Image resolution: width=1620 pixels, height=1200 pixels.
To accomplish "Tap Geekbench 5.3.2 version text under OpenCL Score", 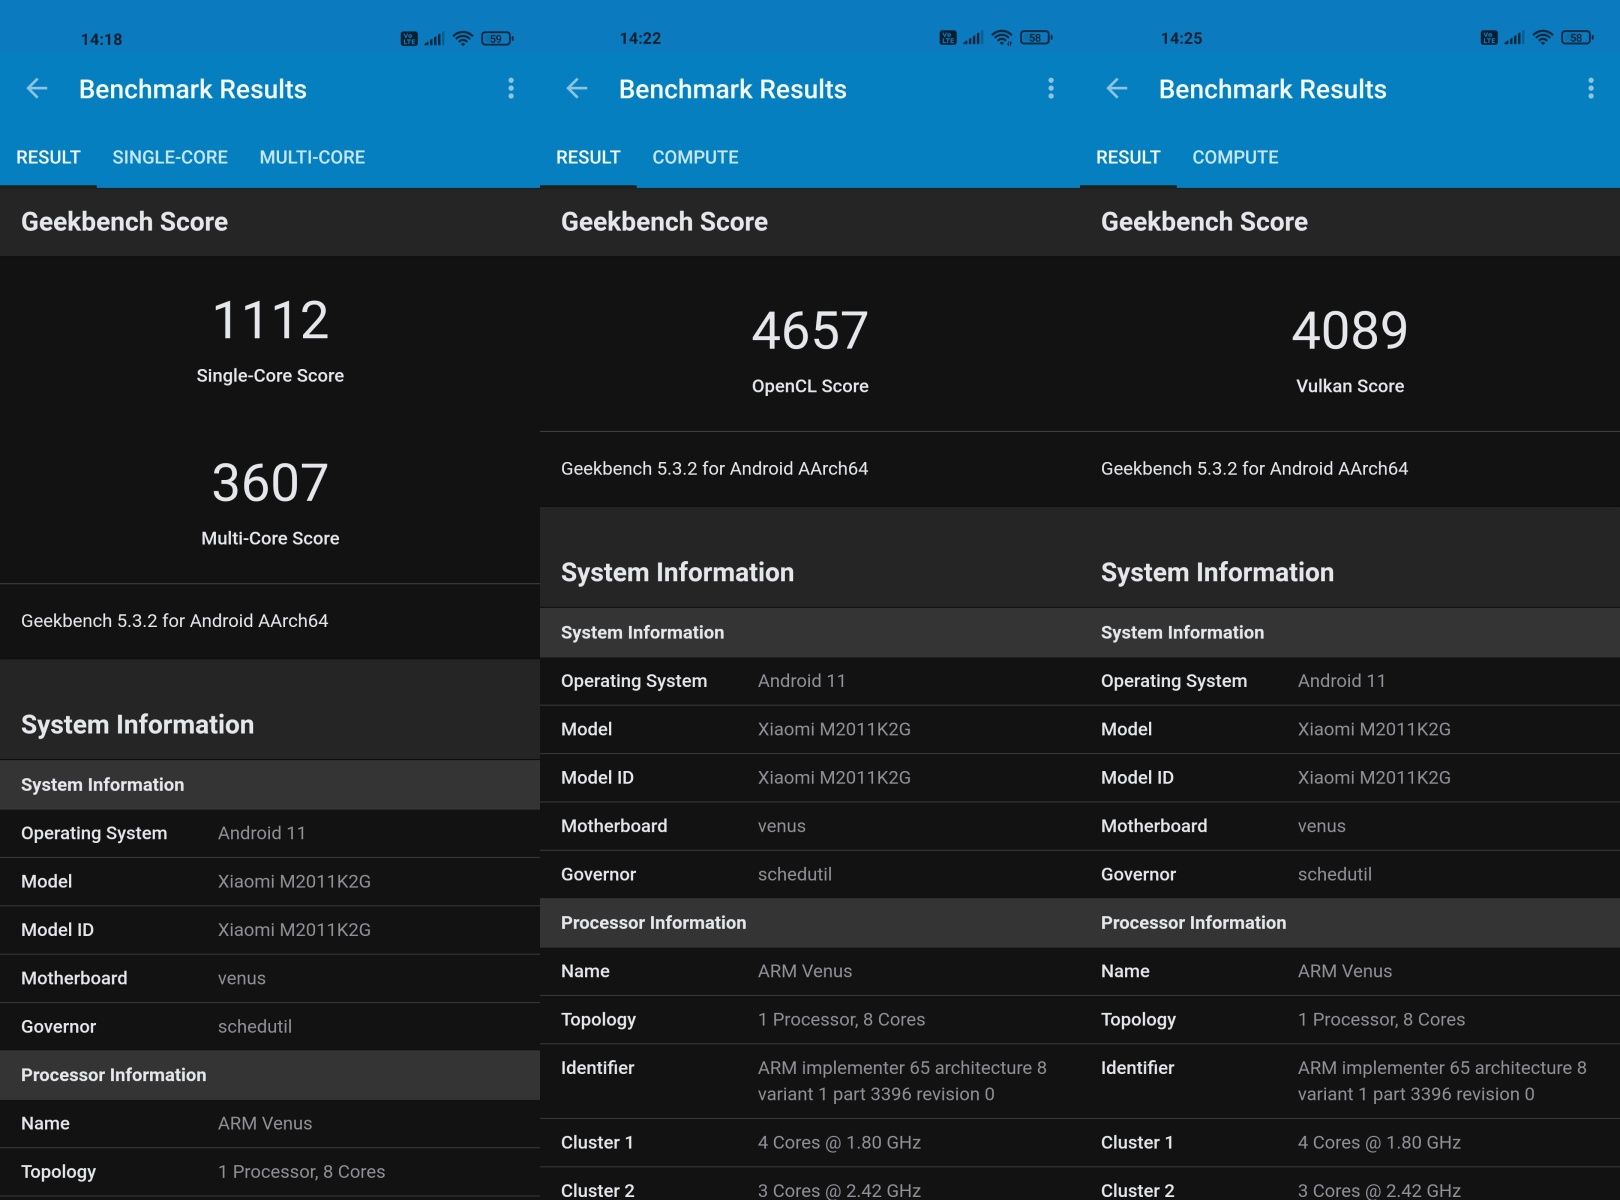I will click(715, 468).
